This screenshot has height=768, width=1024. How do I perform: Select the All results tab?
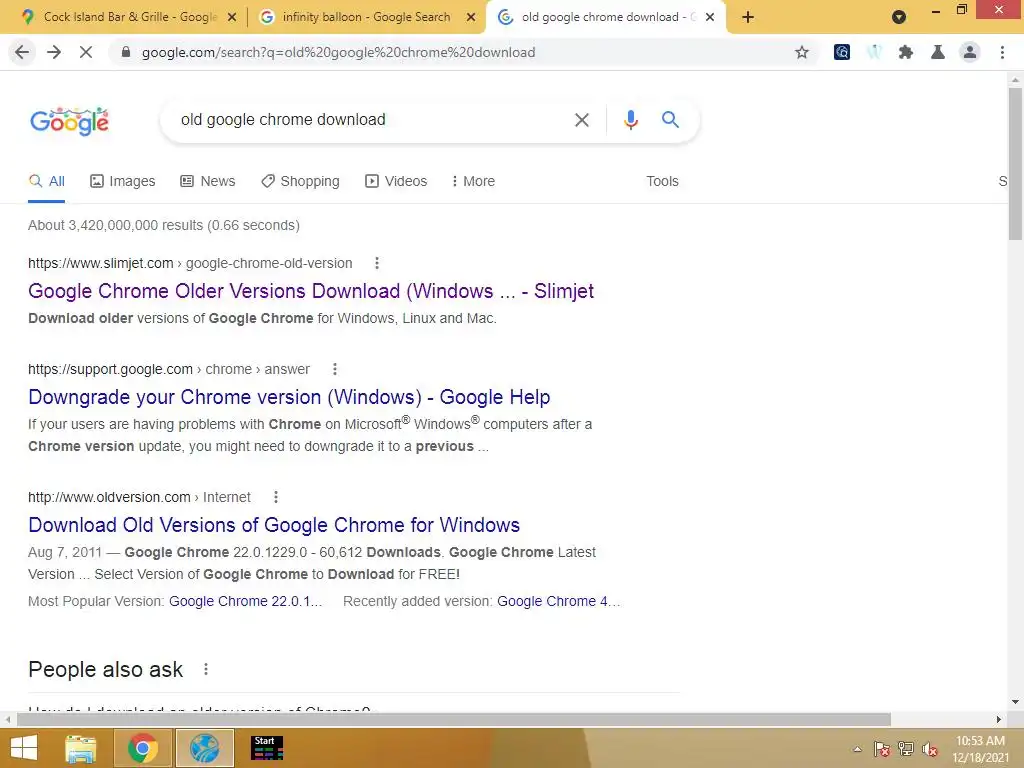click(x=46, y=182)
